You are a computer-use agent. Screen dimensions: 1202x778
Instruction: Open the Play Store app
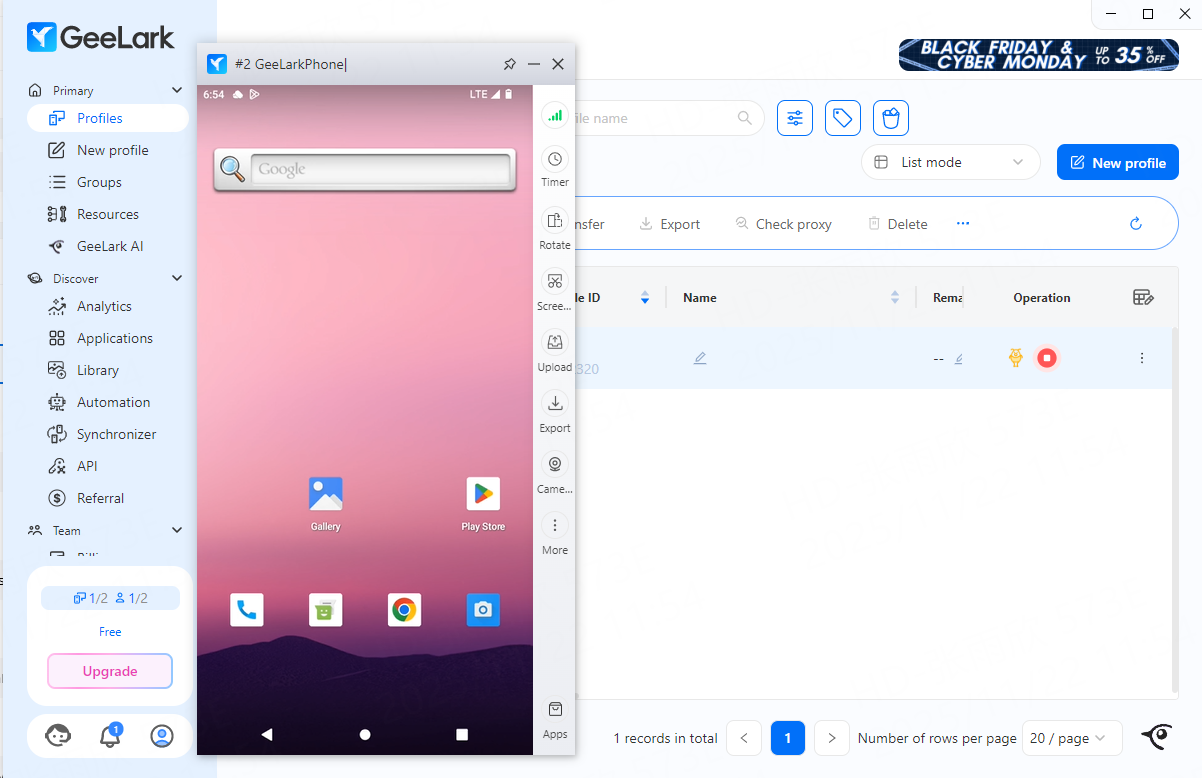pyautogui.click(x=483, y=494)
